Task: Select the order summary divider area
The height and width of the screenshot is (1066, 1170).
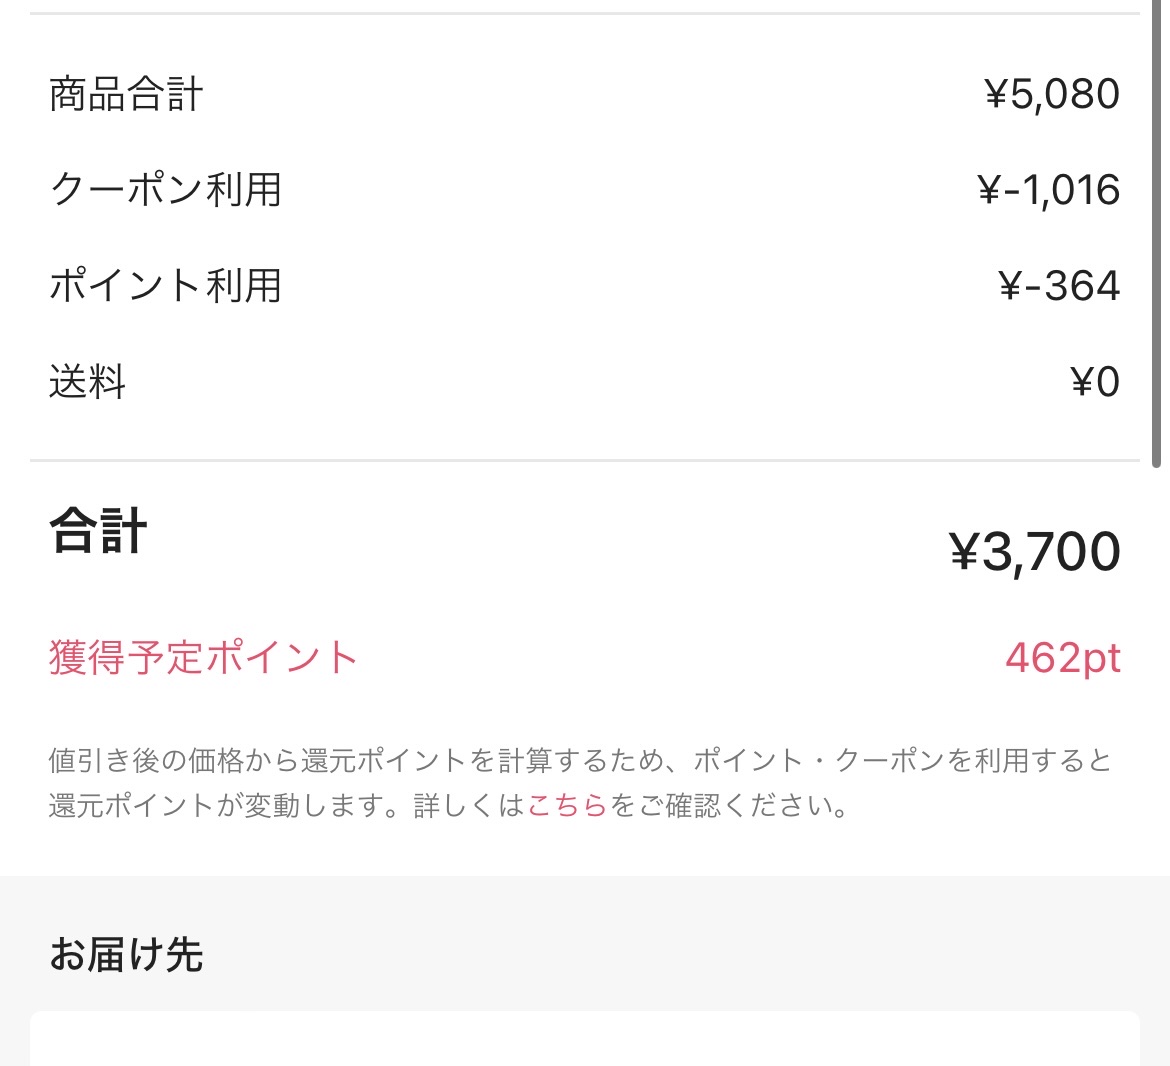Action: [x=585, y=460]
